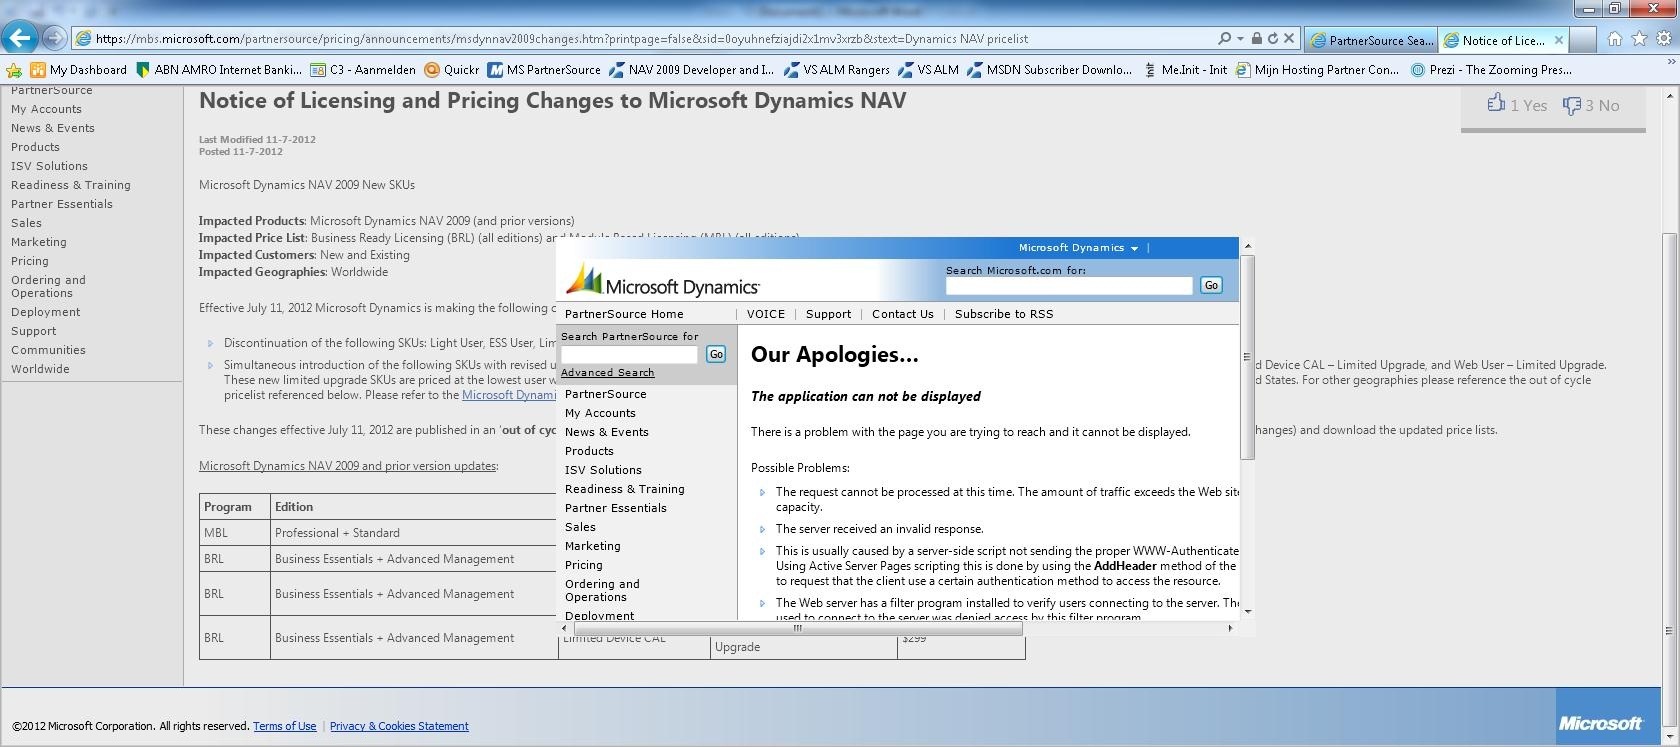Image resolution: width=1680 pixels, height=747 pixels.
Task: Click the overlay frame scroll-right arrow
Action: (1230, 628)
